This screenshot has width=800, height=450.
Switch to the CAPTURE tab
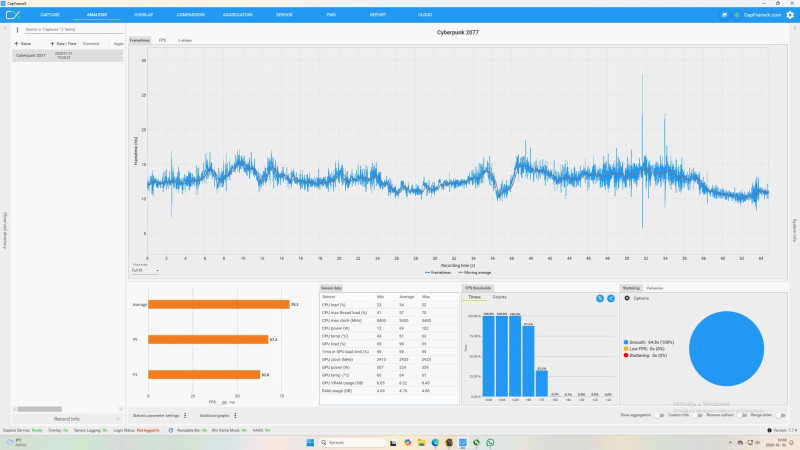(x=50, y=15)
